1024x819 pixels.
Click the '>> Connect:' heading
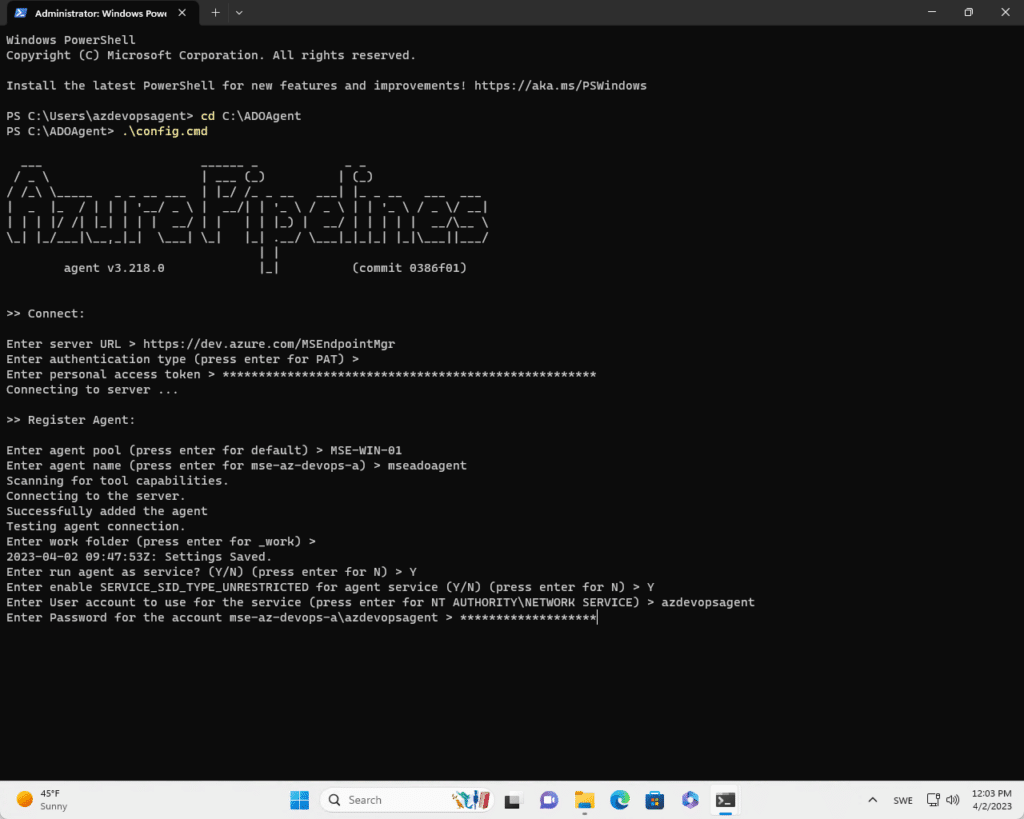(46, 313)
